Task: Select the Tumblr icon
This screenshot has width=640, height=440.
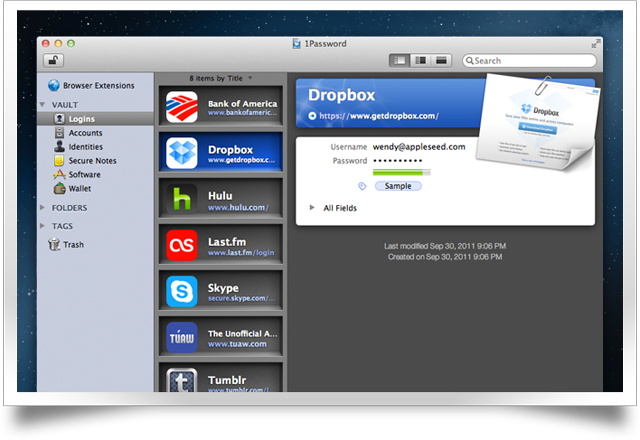Action: click(x=182, y=380)
